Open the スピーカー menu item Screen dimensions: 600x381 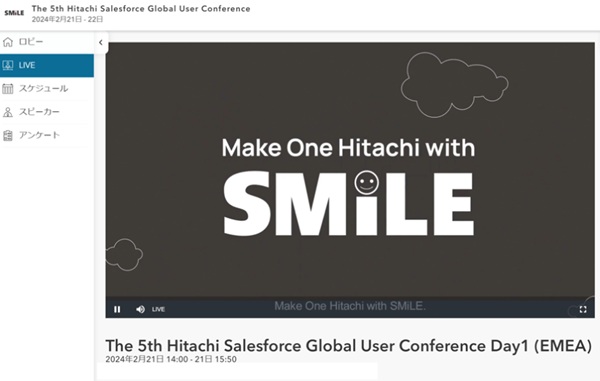click(x=47, y=112)
